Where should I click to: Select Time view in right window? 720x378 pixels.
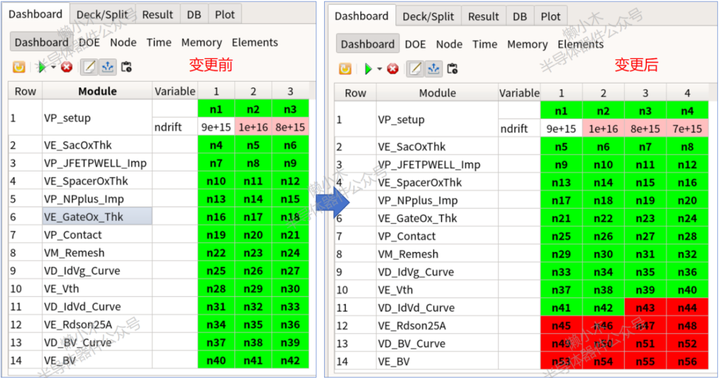pos(485,44)
